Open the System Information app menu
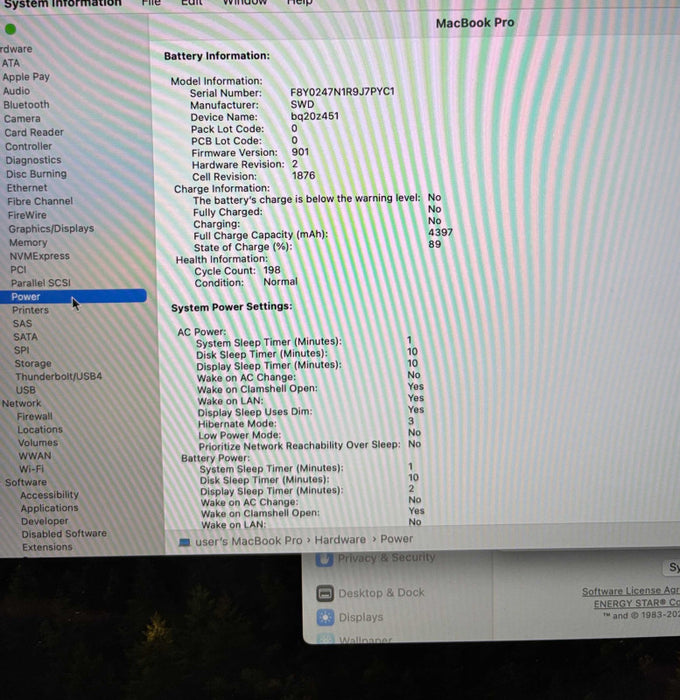This screenshot has width=680, height=700. tap(63, 4)
